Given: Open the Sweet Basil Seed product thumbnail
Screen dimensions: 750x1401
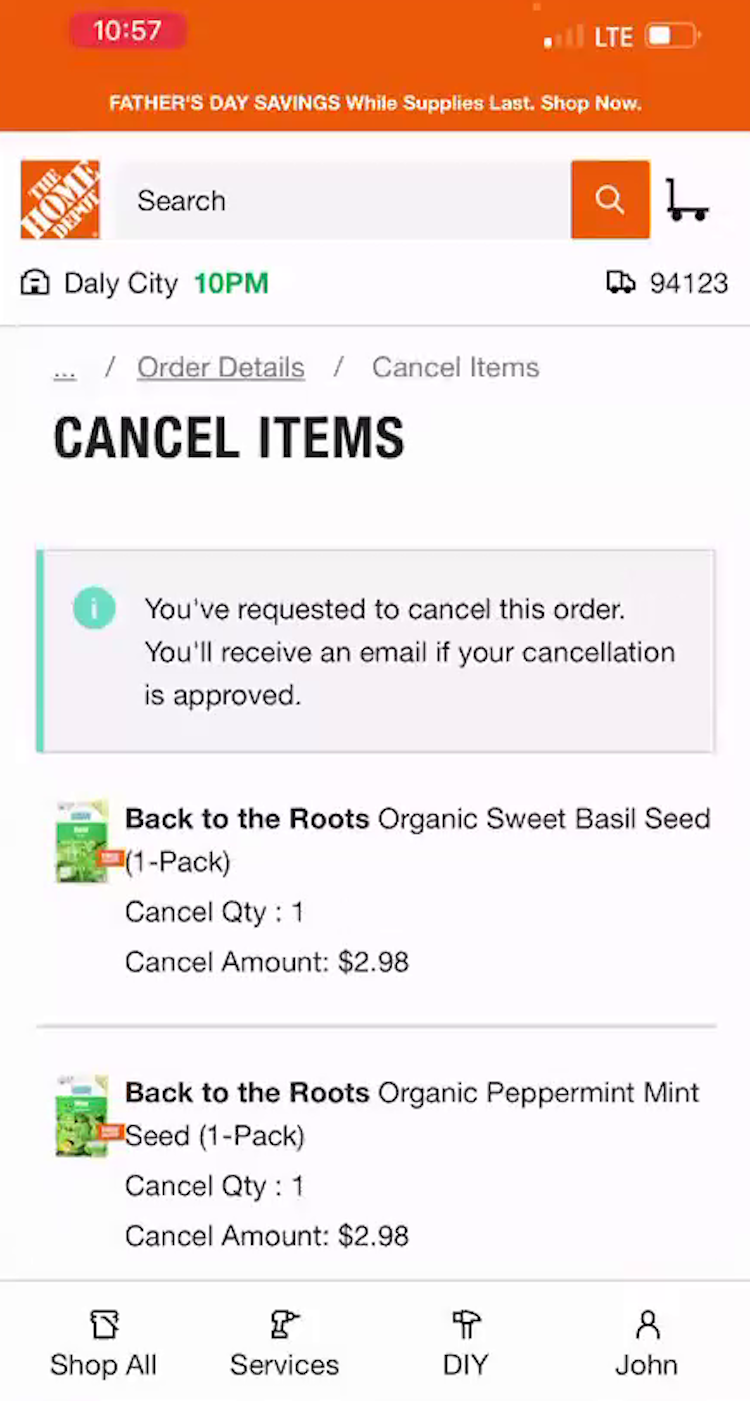Looking at the screenshot, I should point(83,840).
